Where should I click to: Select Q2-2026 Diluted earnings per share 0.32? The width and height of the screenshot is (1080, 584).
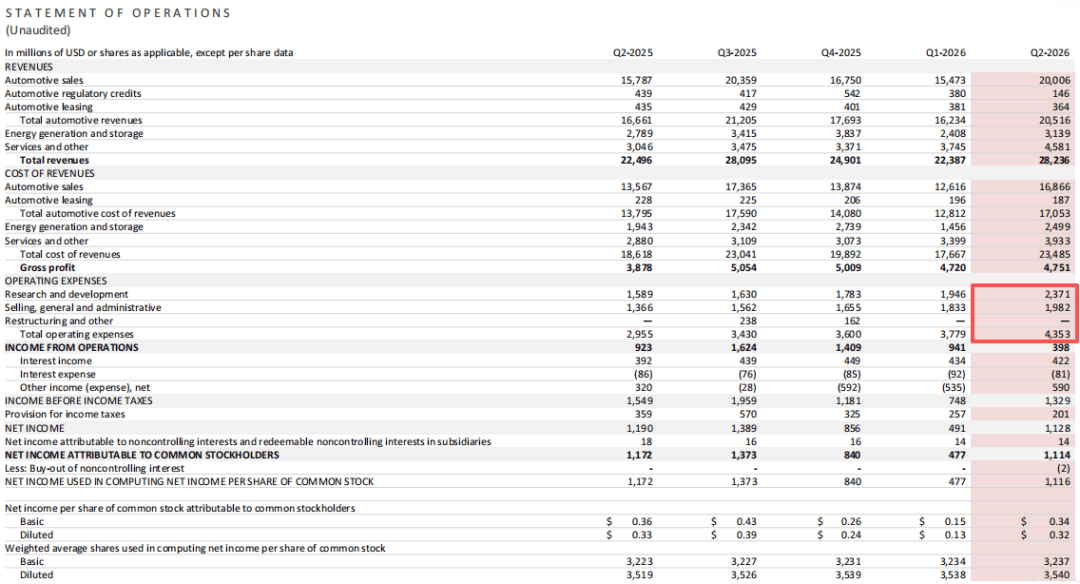[1059, 535]
